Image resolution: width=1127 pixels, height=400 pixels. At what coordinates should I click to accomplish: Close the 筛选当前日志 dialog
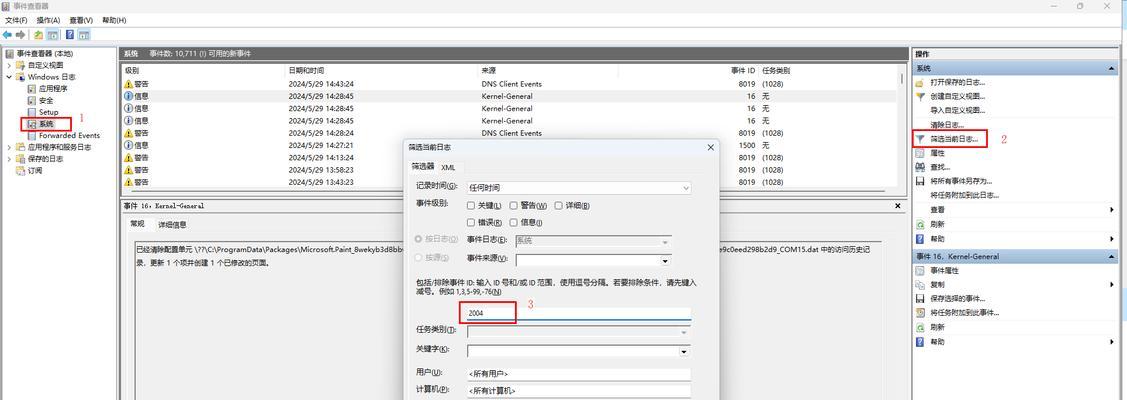click(x=710, y=147)
